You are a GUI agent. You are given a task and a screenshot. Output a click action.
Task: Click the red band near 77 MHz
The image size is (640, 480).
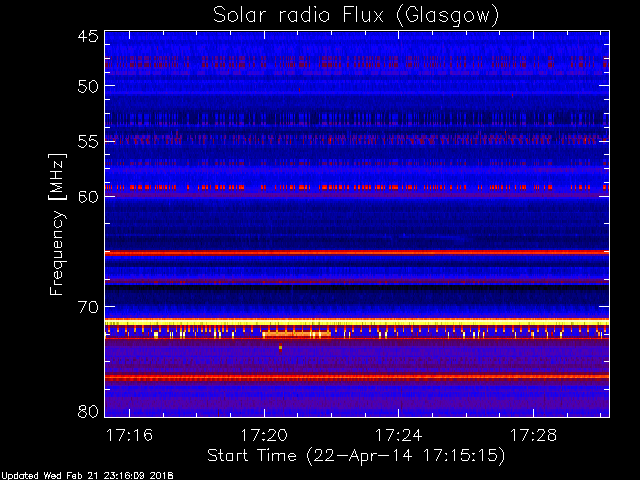click(x=357, y=378)
